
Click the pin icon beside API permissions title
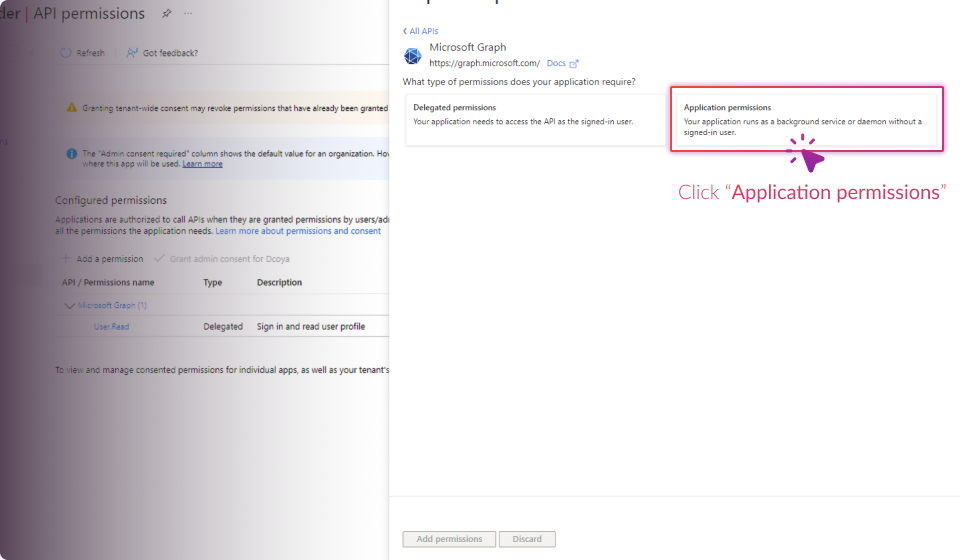166,14
